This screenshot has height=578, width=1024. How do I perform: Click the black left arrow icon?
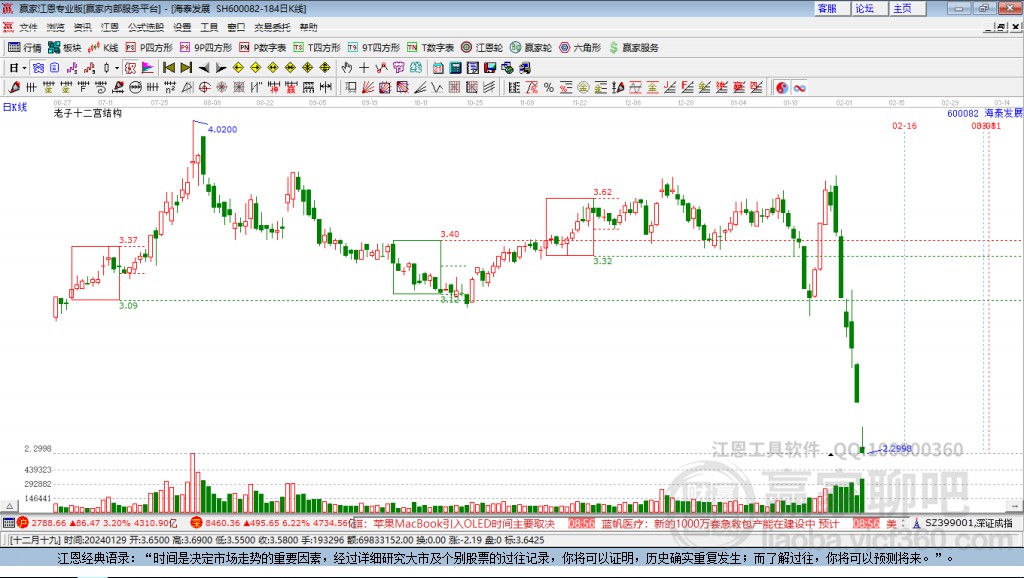pyautogui.click(x=204, y=68)
